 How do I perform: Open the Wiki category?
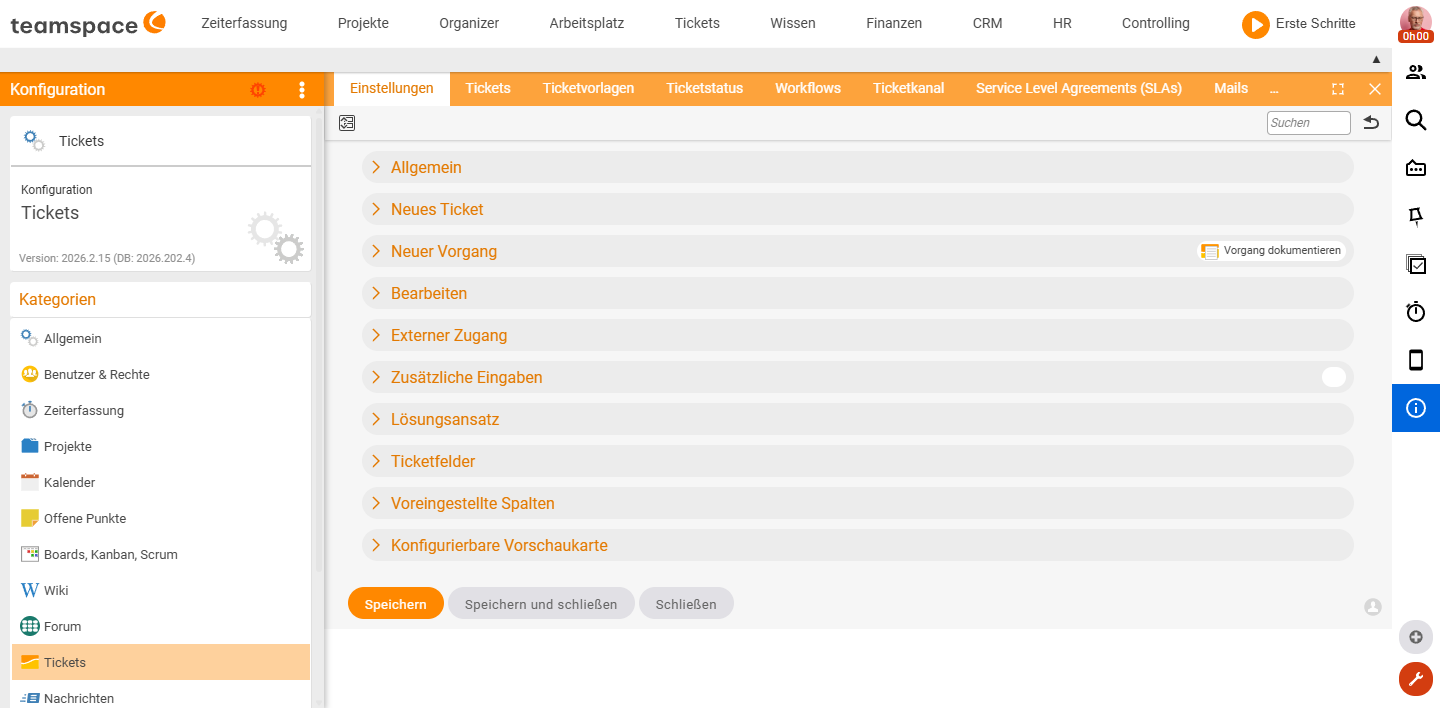click(160, 591)
